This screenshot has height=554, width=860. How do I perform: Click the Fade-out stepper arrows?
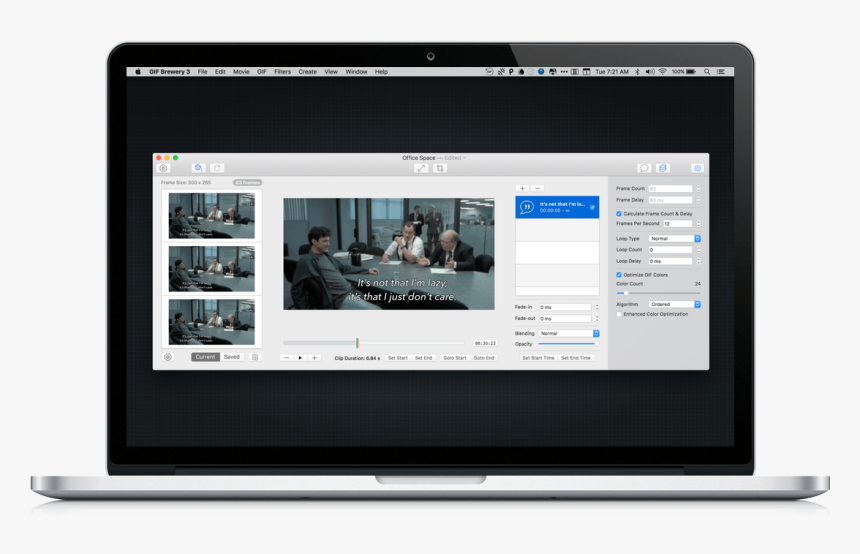(x=597, y=319)
